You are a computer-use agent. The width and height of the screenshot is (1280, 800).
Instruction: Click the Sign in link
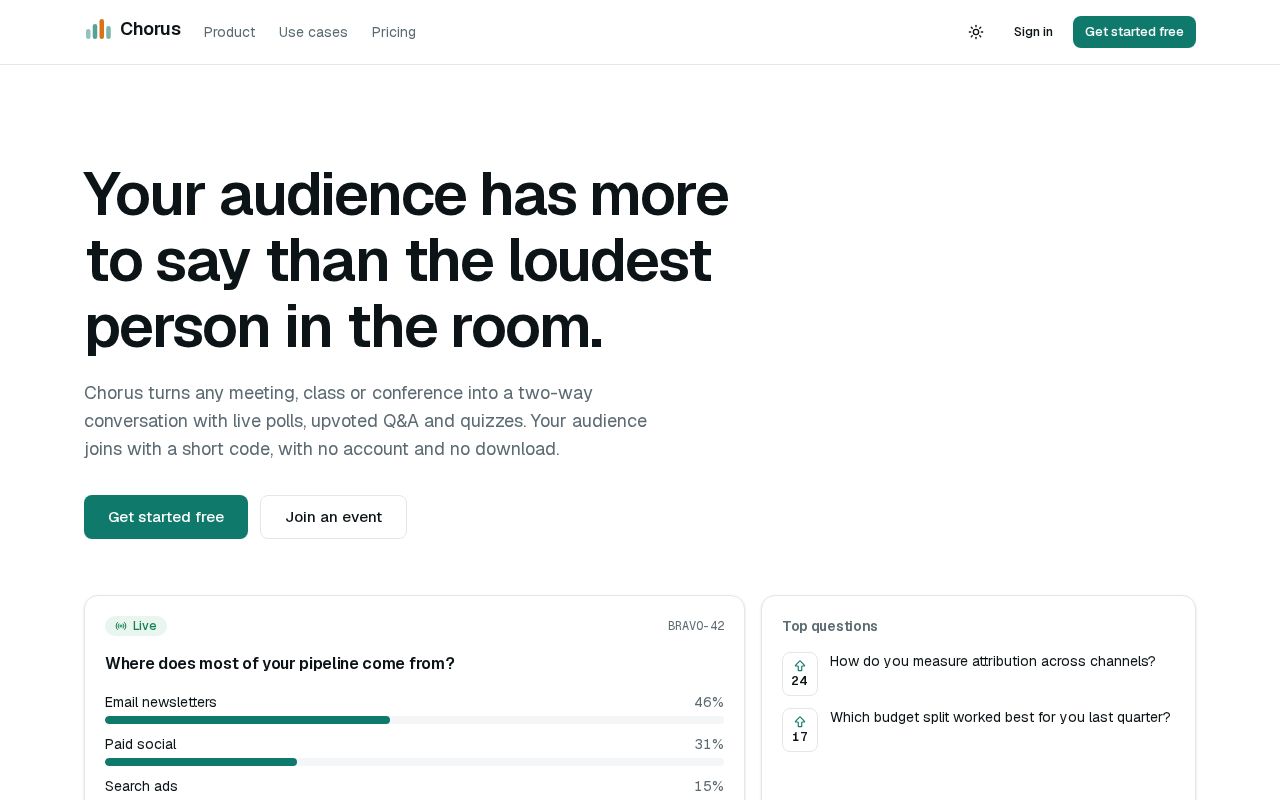point(1033,32)
